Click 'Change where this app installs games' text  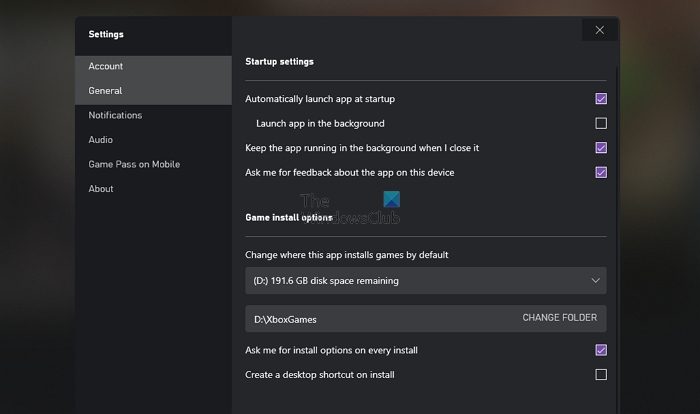pyautogui.click(x=346, y=255)
